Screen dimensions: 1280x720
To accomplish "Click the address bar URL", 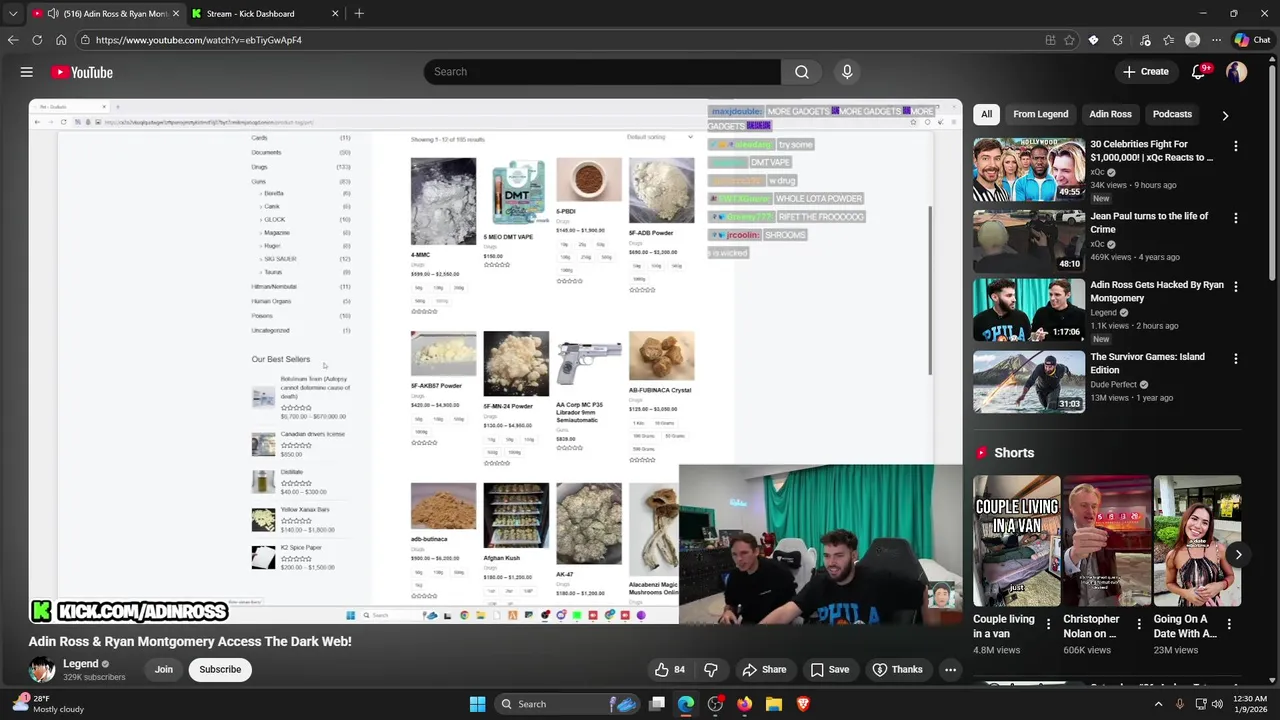I will (199, 40).
